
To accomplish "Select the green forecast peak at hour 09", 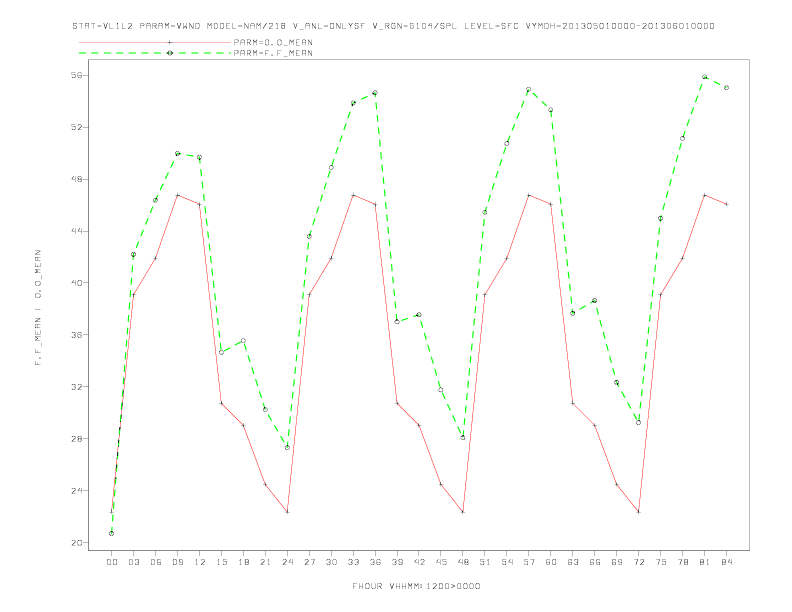I will click(177, 154).
